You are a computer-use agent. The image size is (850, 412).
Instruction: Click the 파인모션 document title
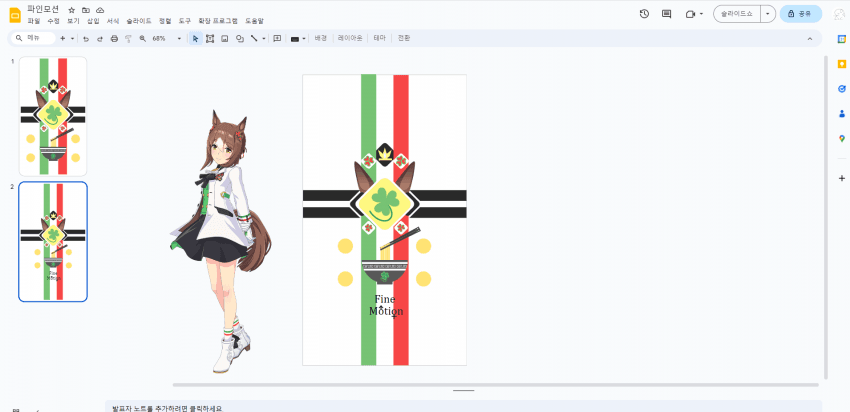click(x=44, y=9)
